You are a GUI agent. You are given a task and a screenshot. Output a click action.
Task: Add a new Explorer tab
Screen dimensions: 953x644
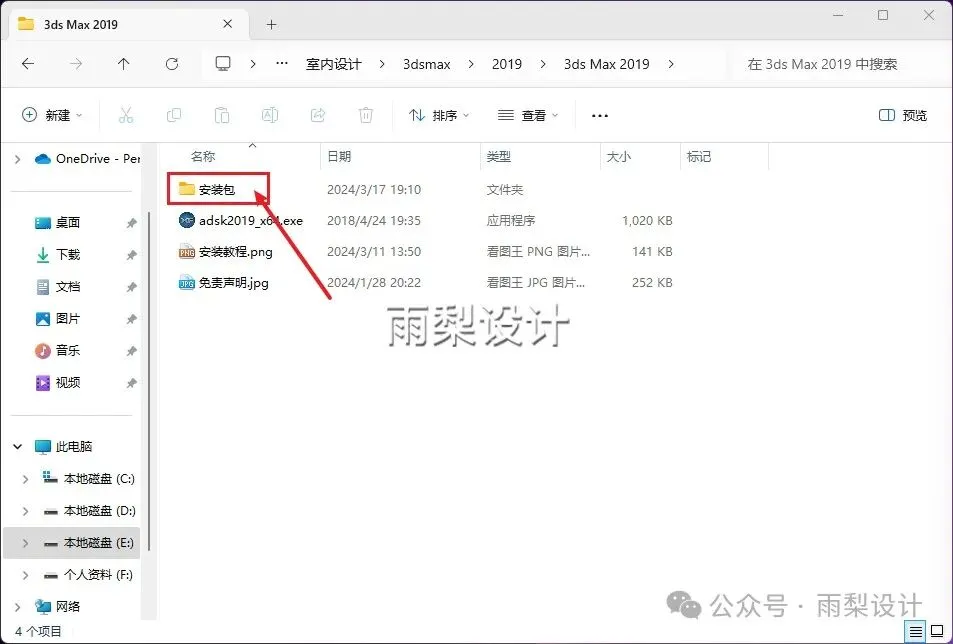pyautogui.click(x=272, y=24)
